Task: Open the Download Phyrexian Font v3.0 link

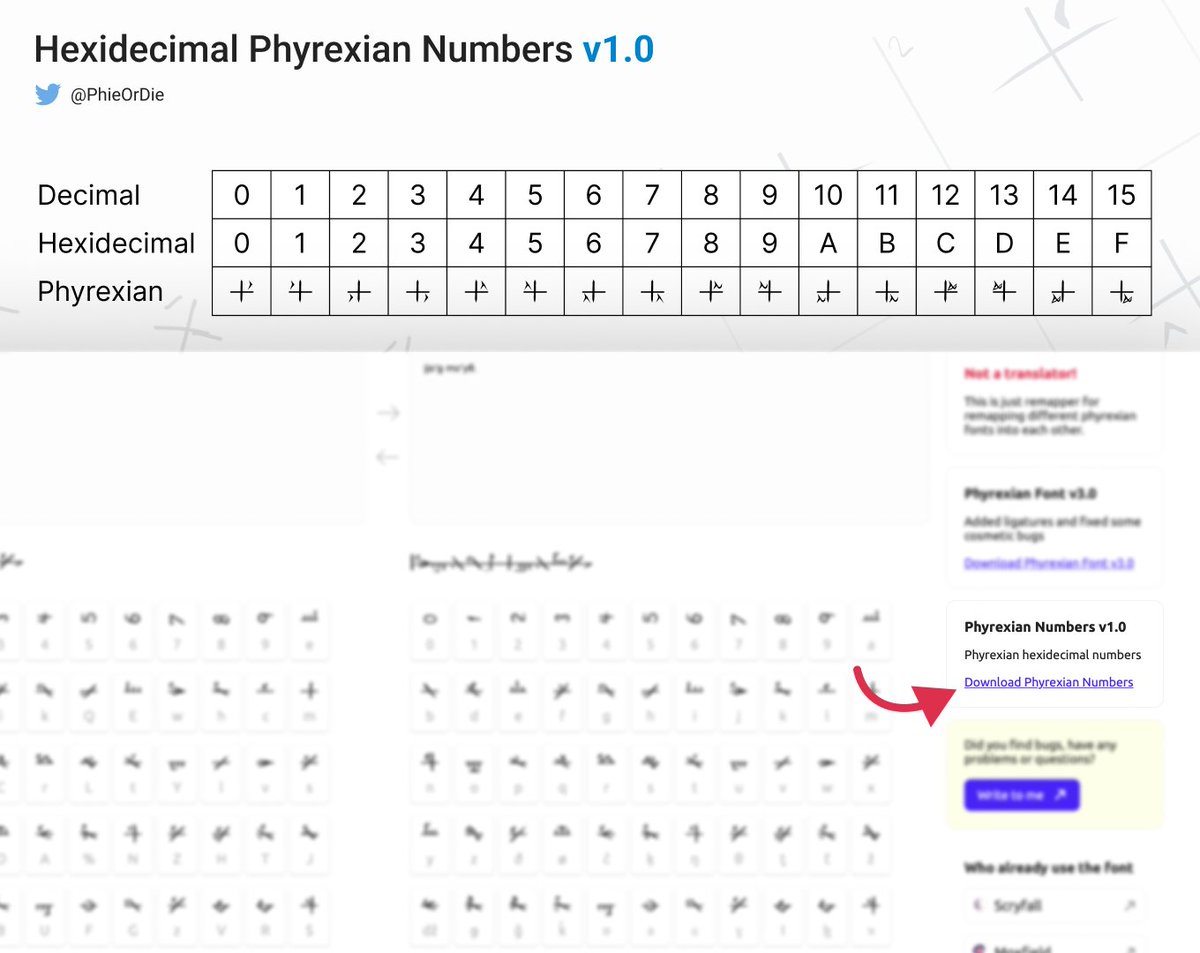Action: tap(1049, 563)
